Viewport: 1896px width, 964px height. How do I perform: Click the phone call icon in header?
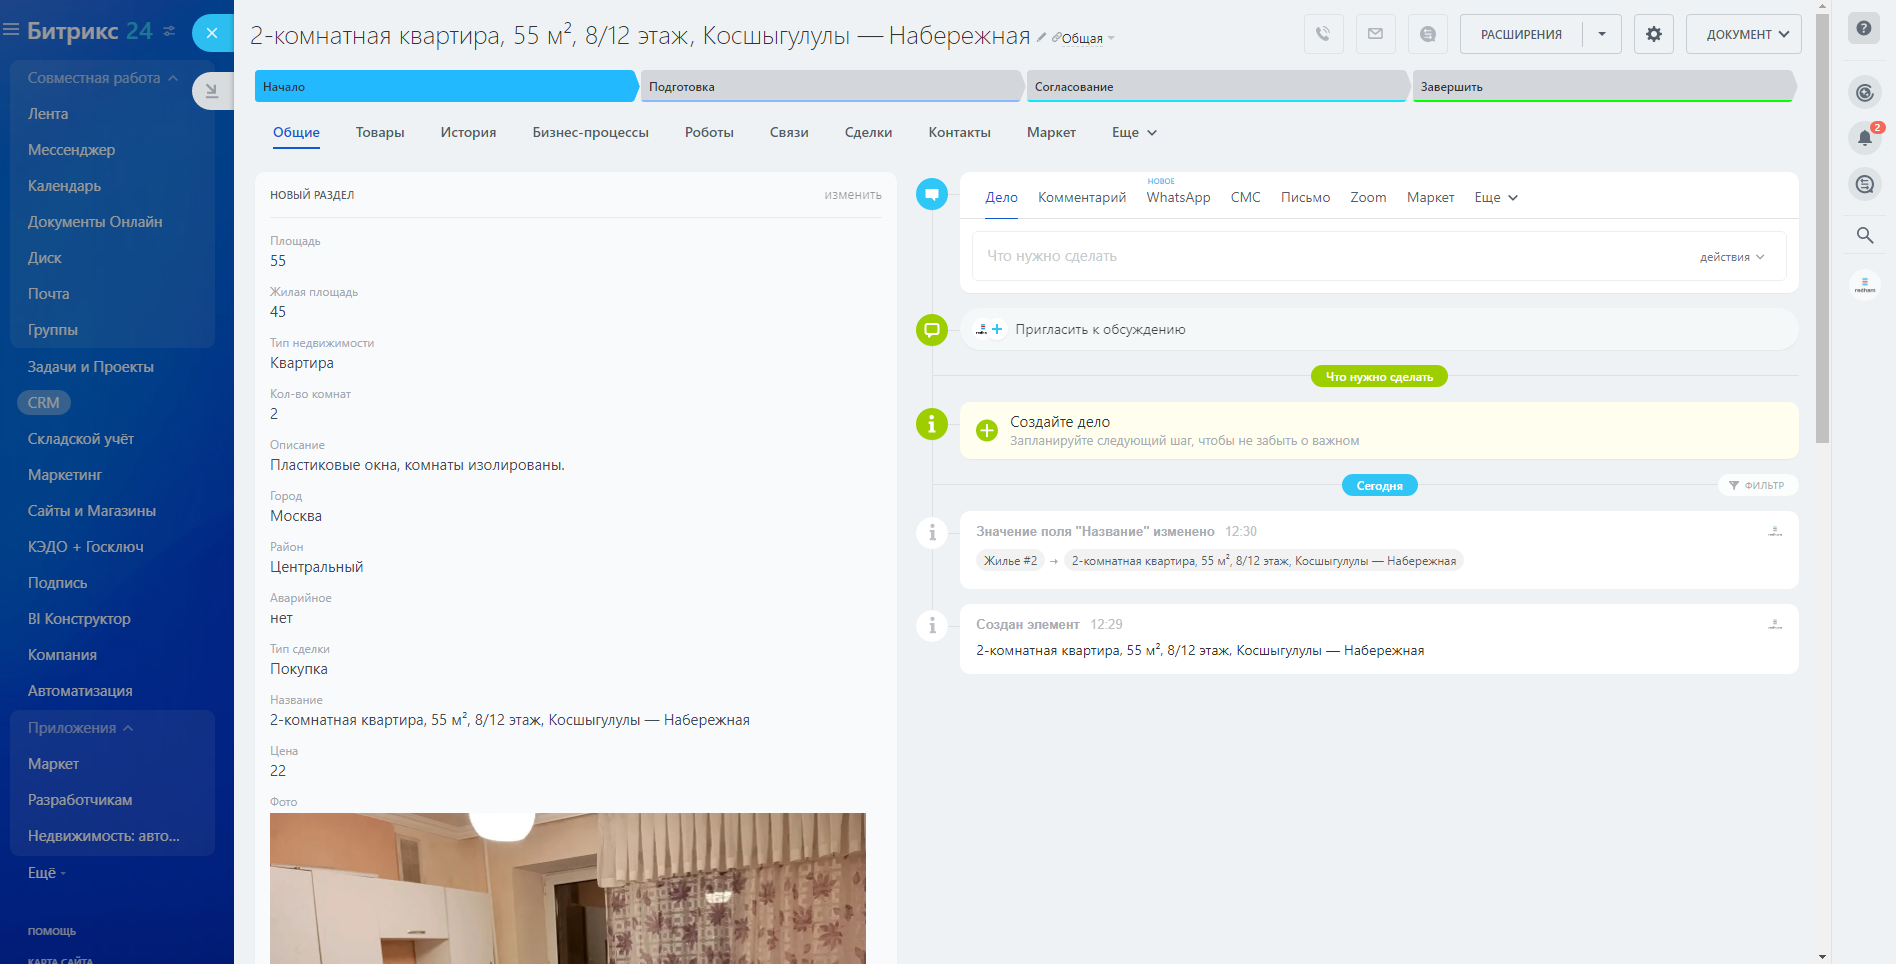pos(1323,34)
